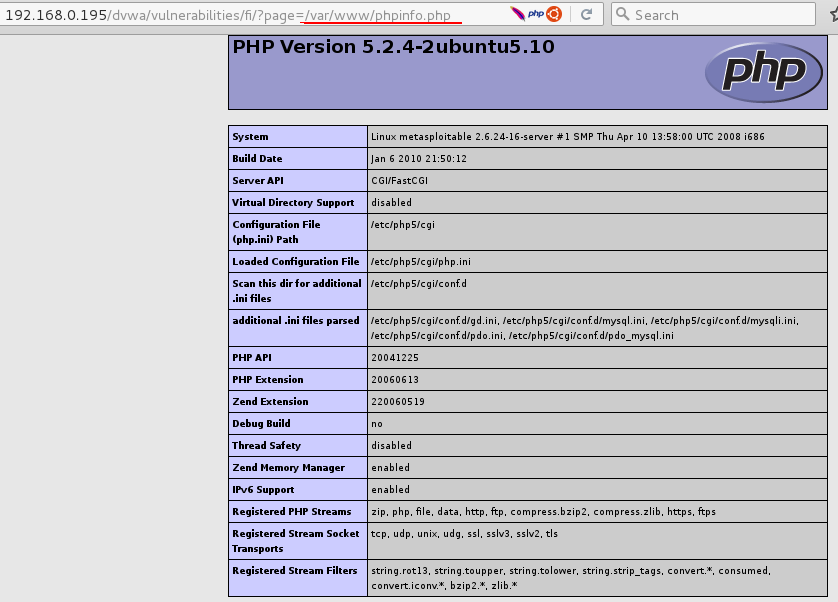Click 'disabled' in the Thread Safety row

391,445
